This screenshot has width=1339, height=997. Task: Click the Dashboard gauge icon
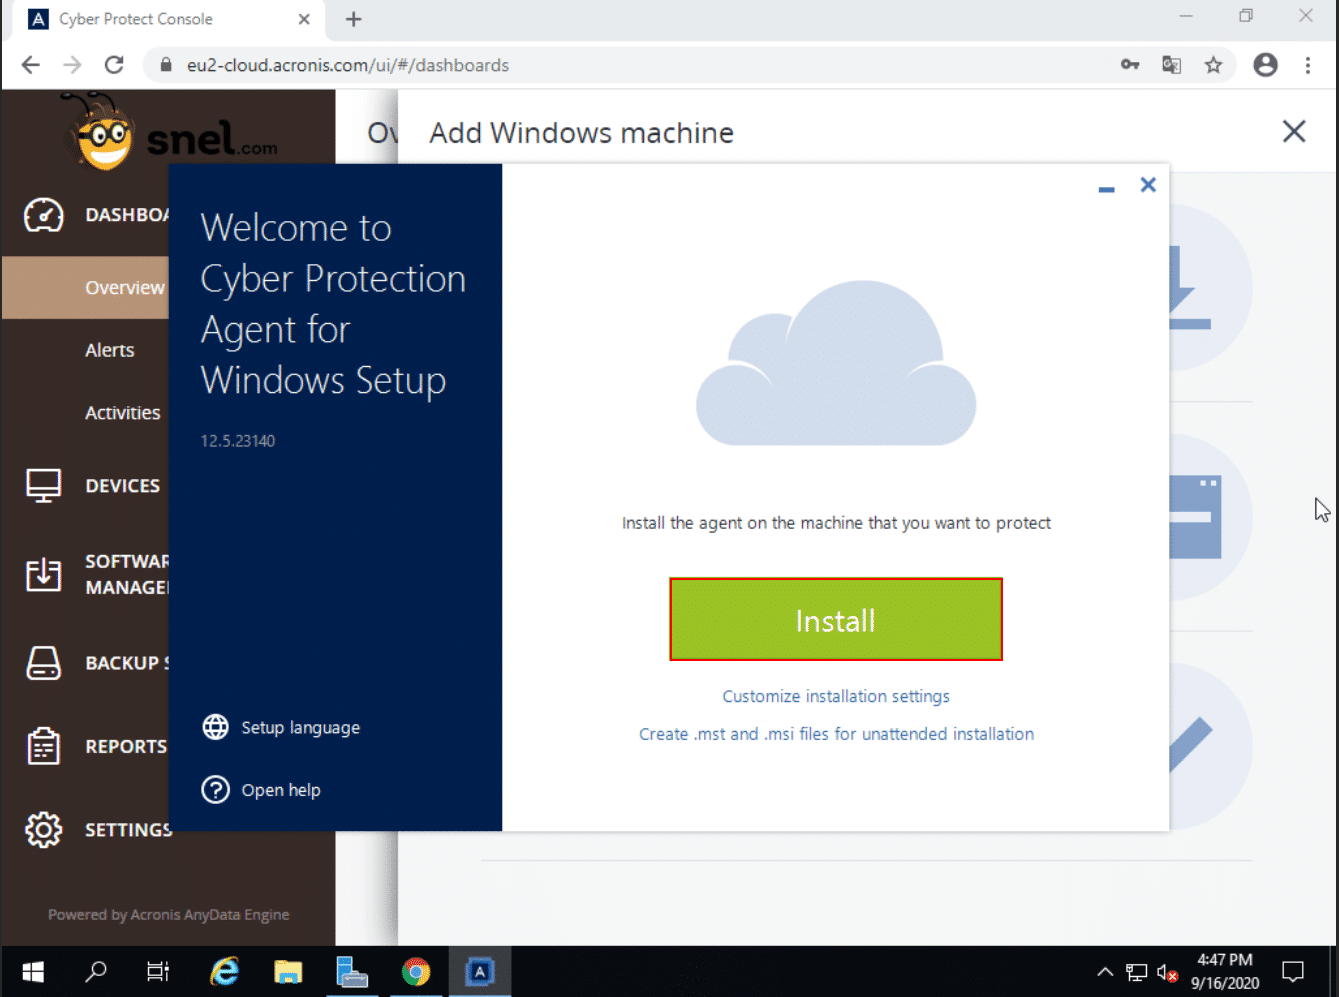click(x=44, y=215)
